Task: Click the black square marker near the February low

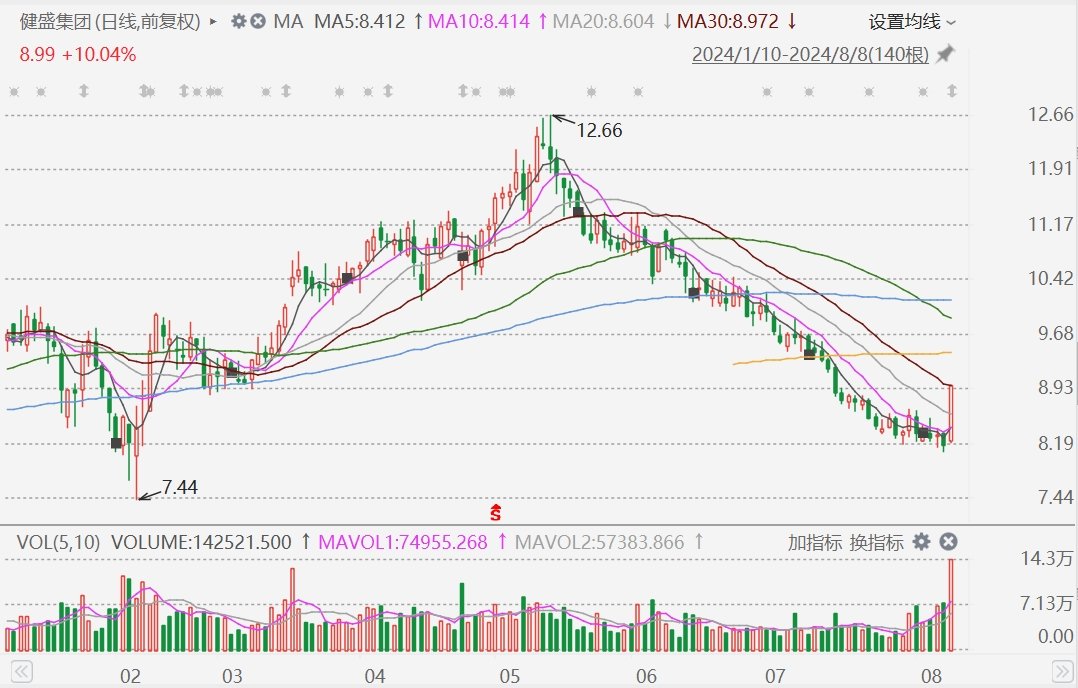Action: [x=117, y=443]
